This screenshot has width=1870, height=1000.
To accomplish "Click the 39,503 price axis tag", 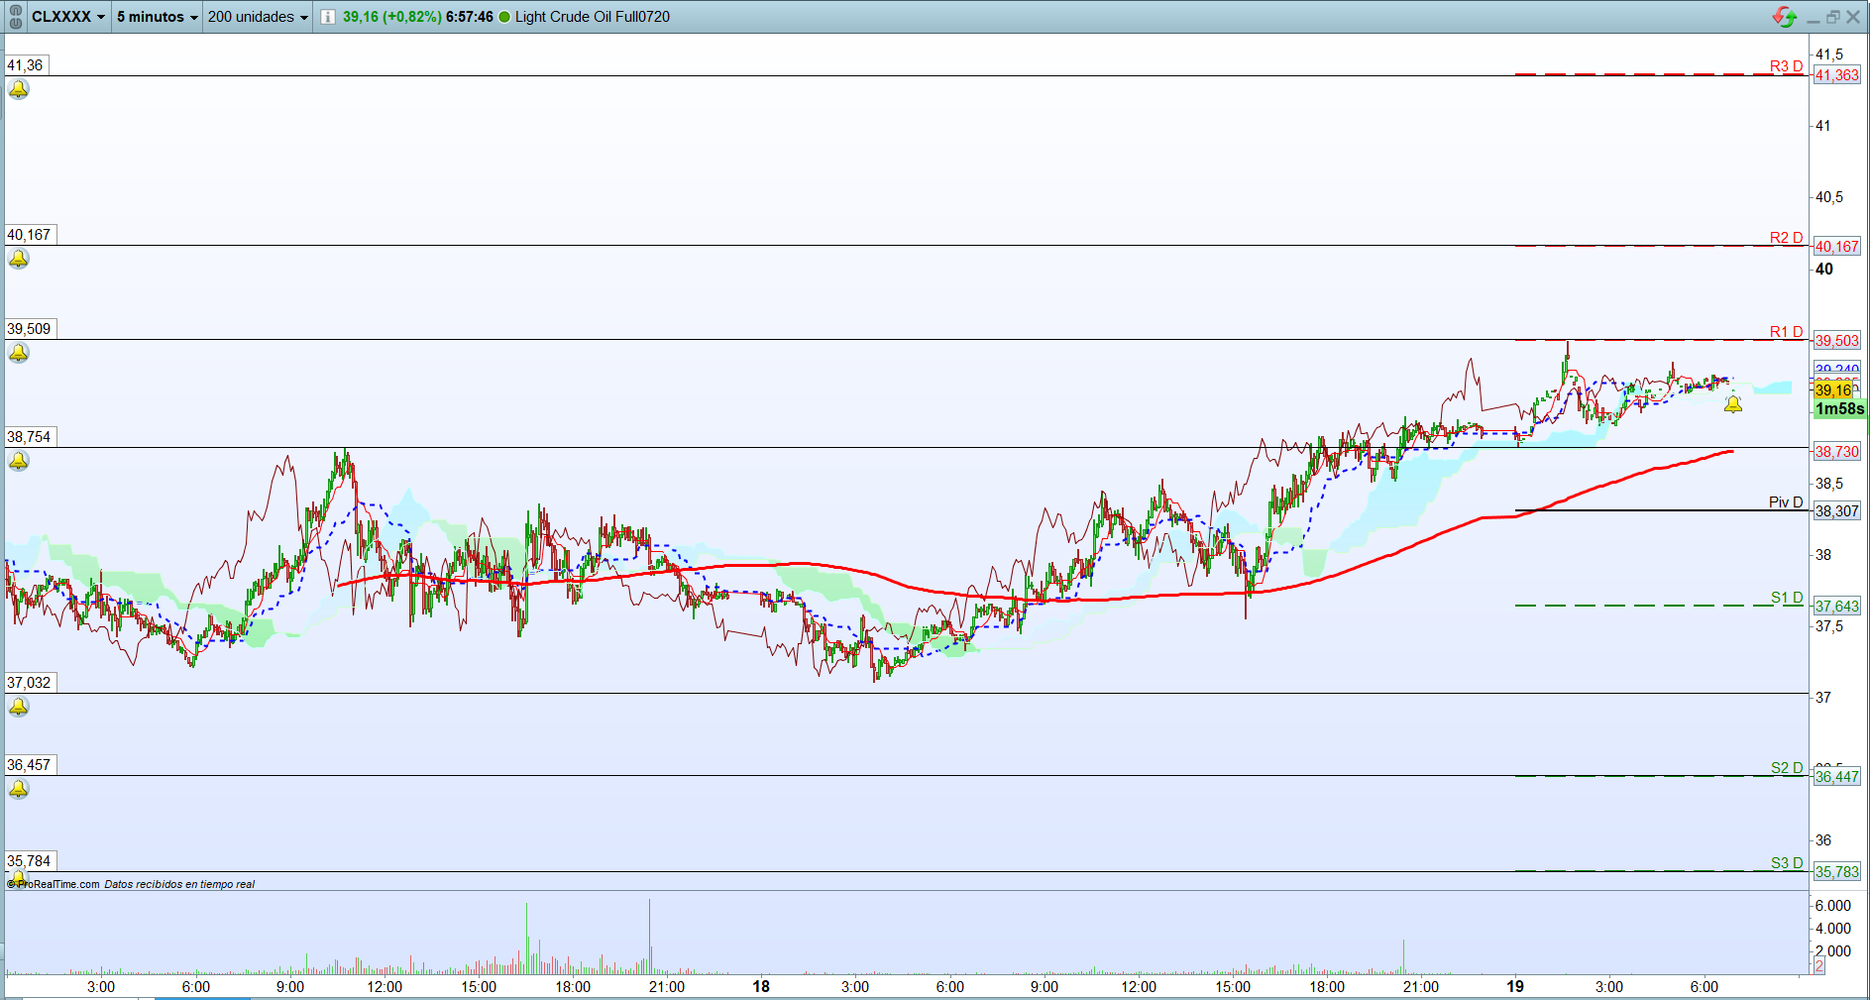I will [1837, 341].
